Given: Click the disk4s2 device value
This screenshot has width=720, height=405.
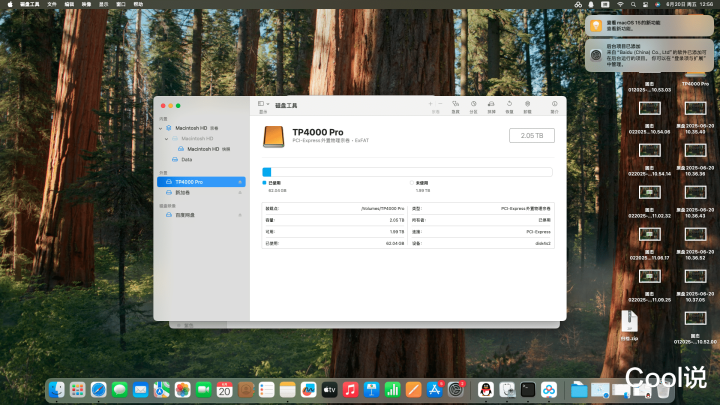Looking at the screenshot, I should tap(543, 243).
